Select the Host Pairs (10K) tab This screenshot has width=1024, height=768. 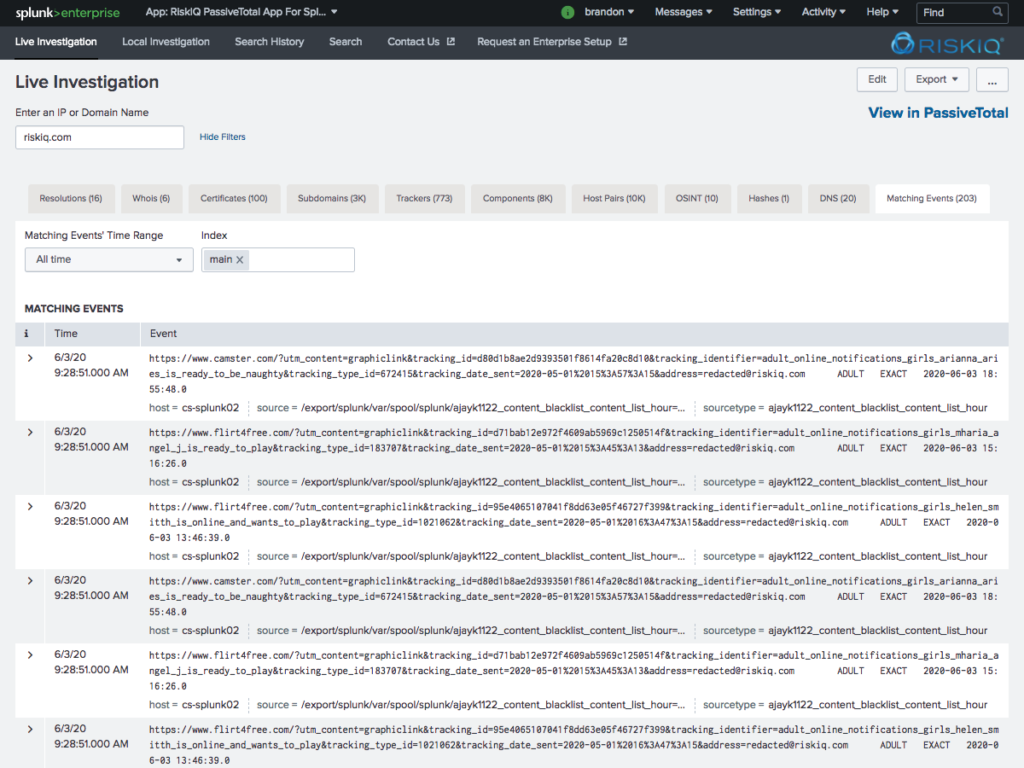tap(615, 199)
